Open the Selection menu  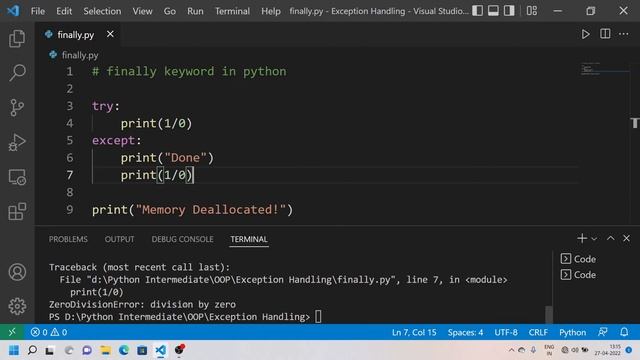tap(102, 11)
